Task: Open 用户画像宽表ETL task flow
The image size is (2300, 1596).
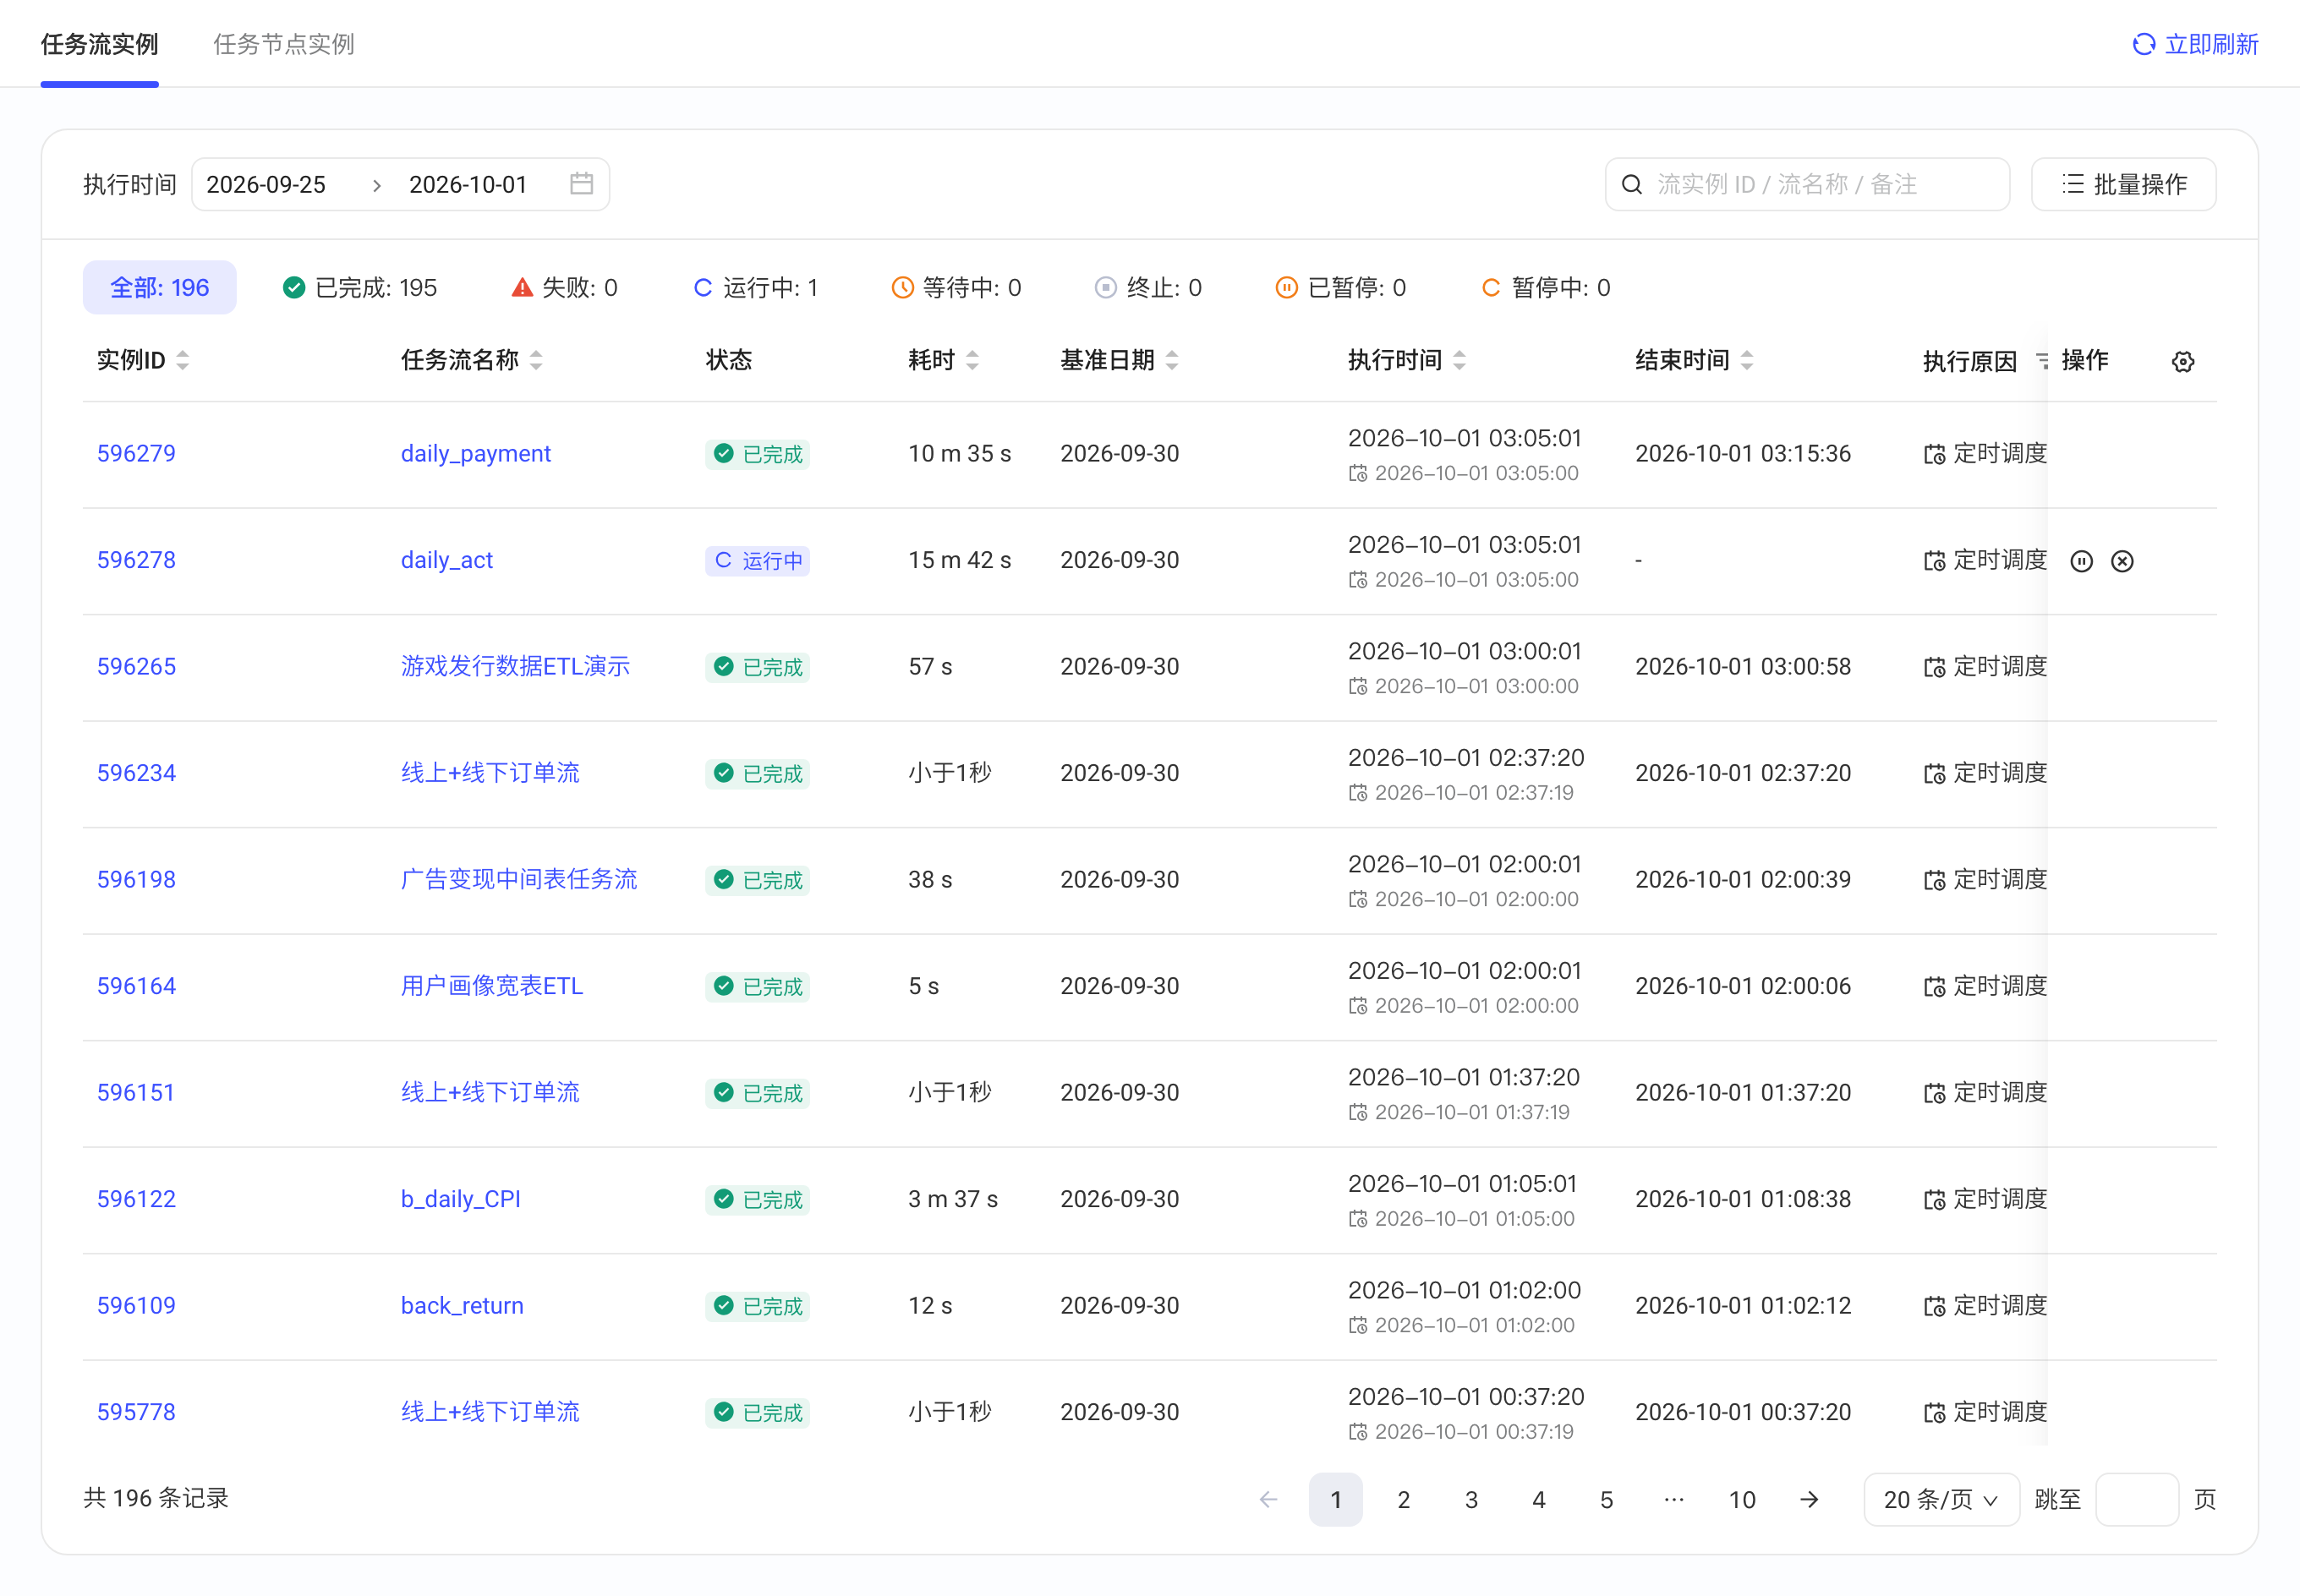Action: (x=492, y=986)
